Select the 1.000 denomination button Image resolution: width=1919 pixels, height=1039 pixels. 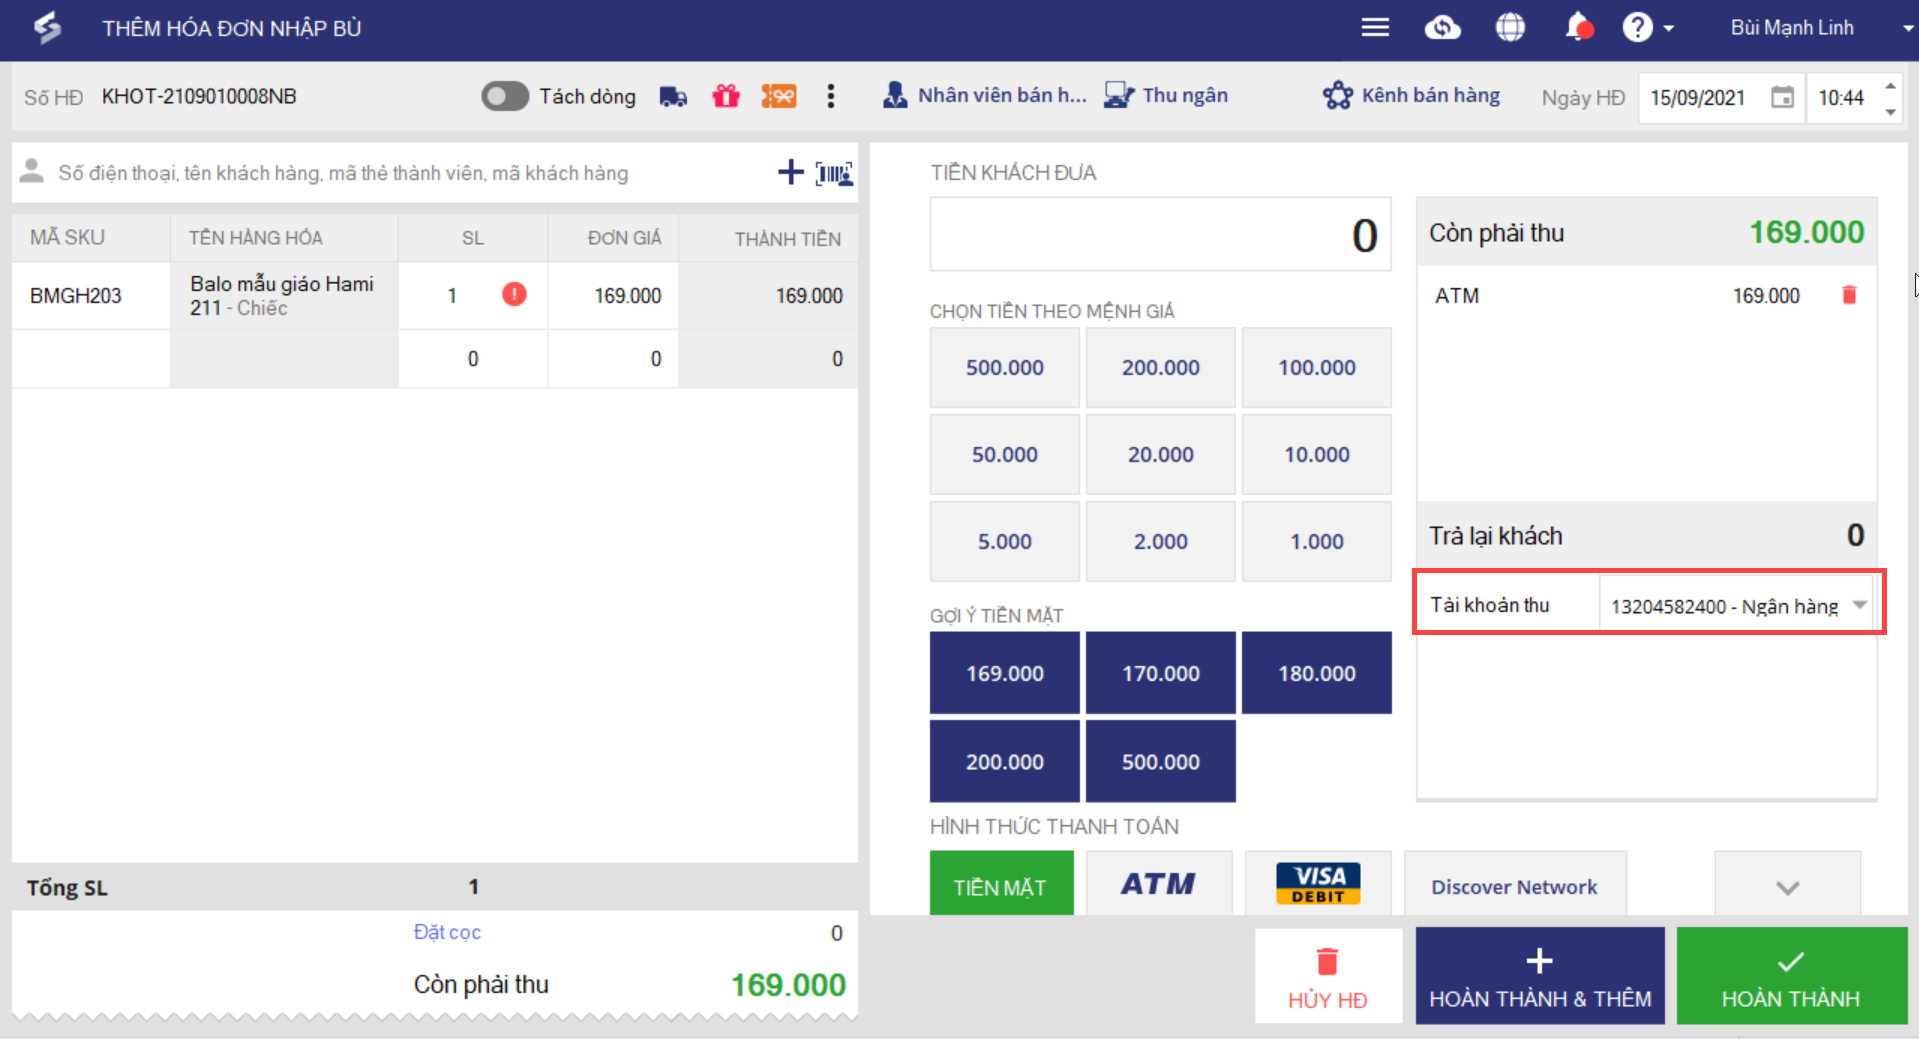(1316, 541)
